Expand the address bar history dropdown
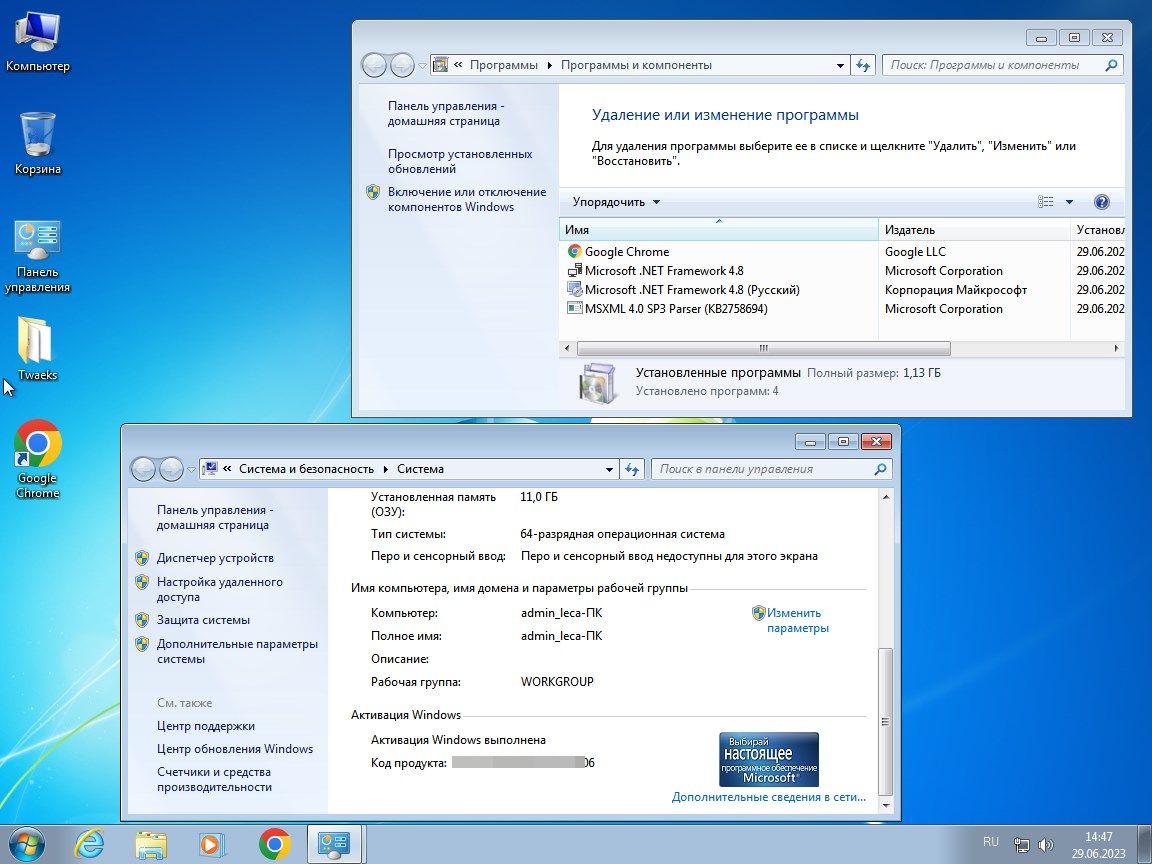Viewport: 1152px width, 864px height. click(x=841, y=64)
